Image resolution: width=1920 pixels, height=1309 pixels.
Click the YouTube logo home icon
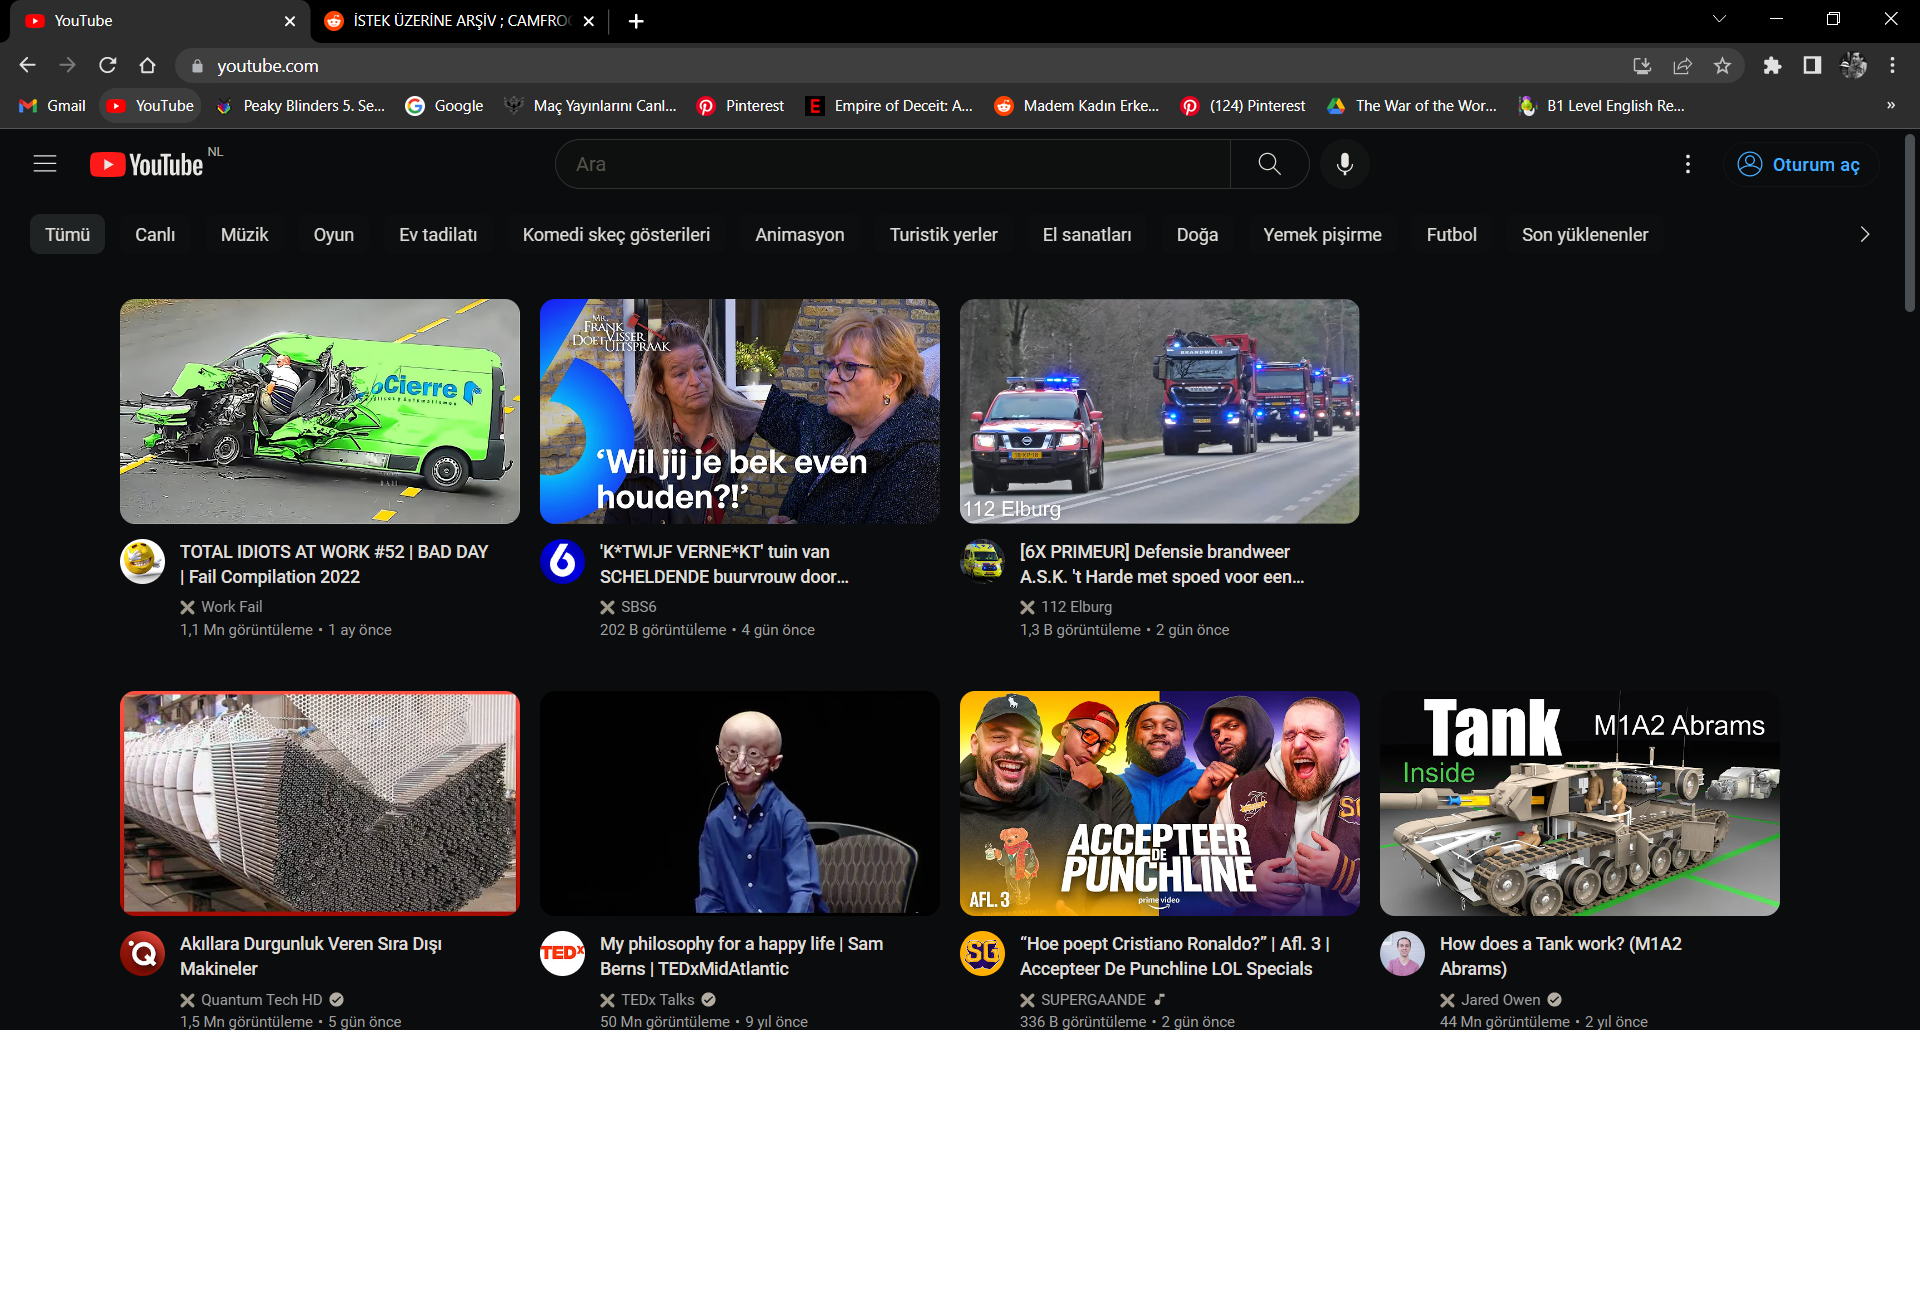click(x=147, y=164)
